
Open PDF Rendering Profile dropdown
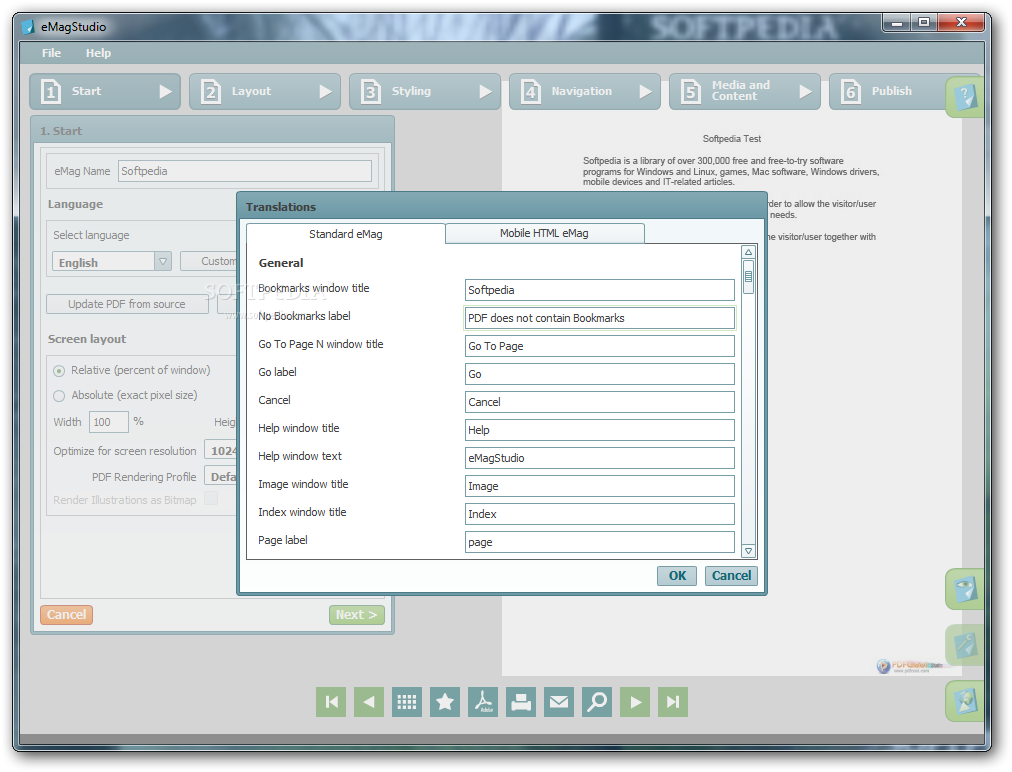point(221,476)
